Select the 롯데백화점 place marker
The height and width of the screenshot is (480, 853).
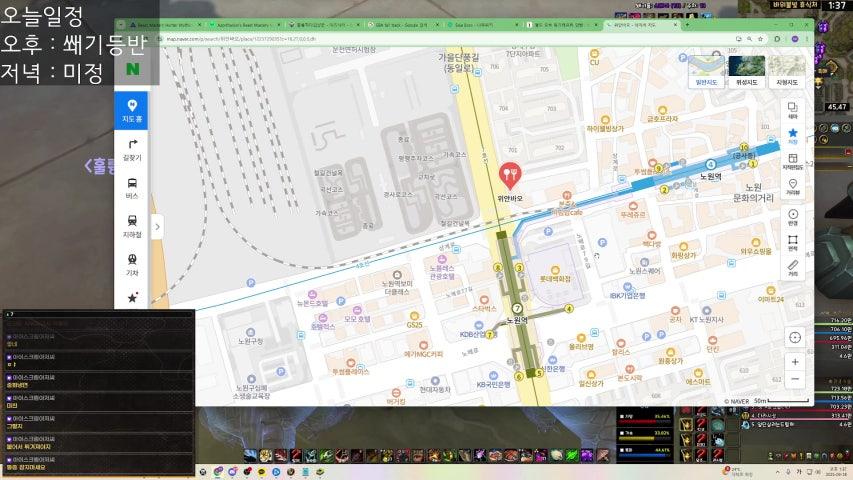pyautogui.click(x=555, y=274)
